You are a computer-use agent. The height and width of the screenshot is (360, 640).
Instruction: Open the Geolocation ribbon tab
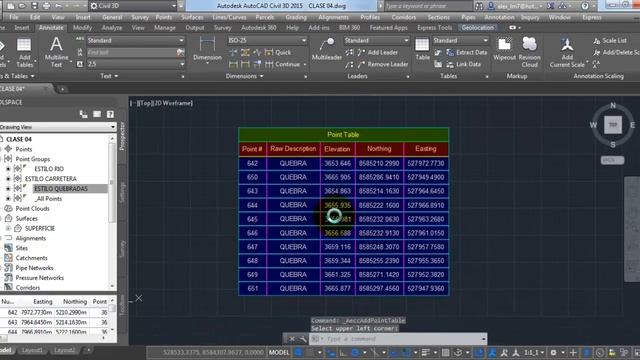[478, 28]
